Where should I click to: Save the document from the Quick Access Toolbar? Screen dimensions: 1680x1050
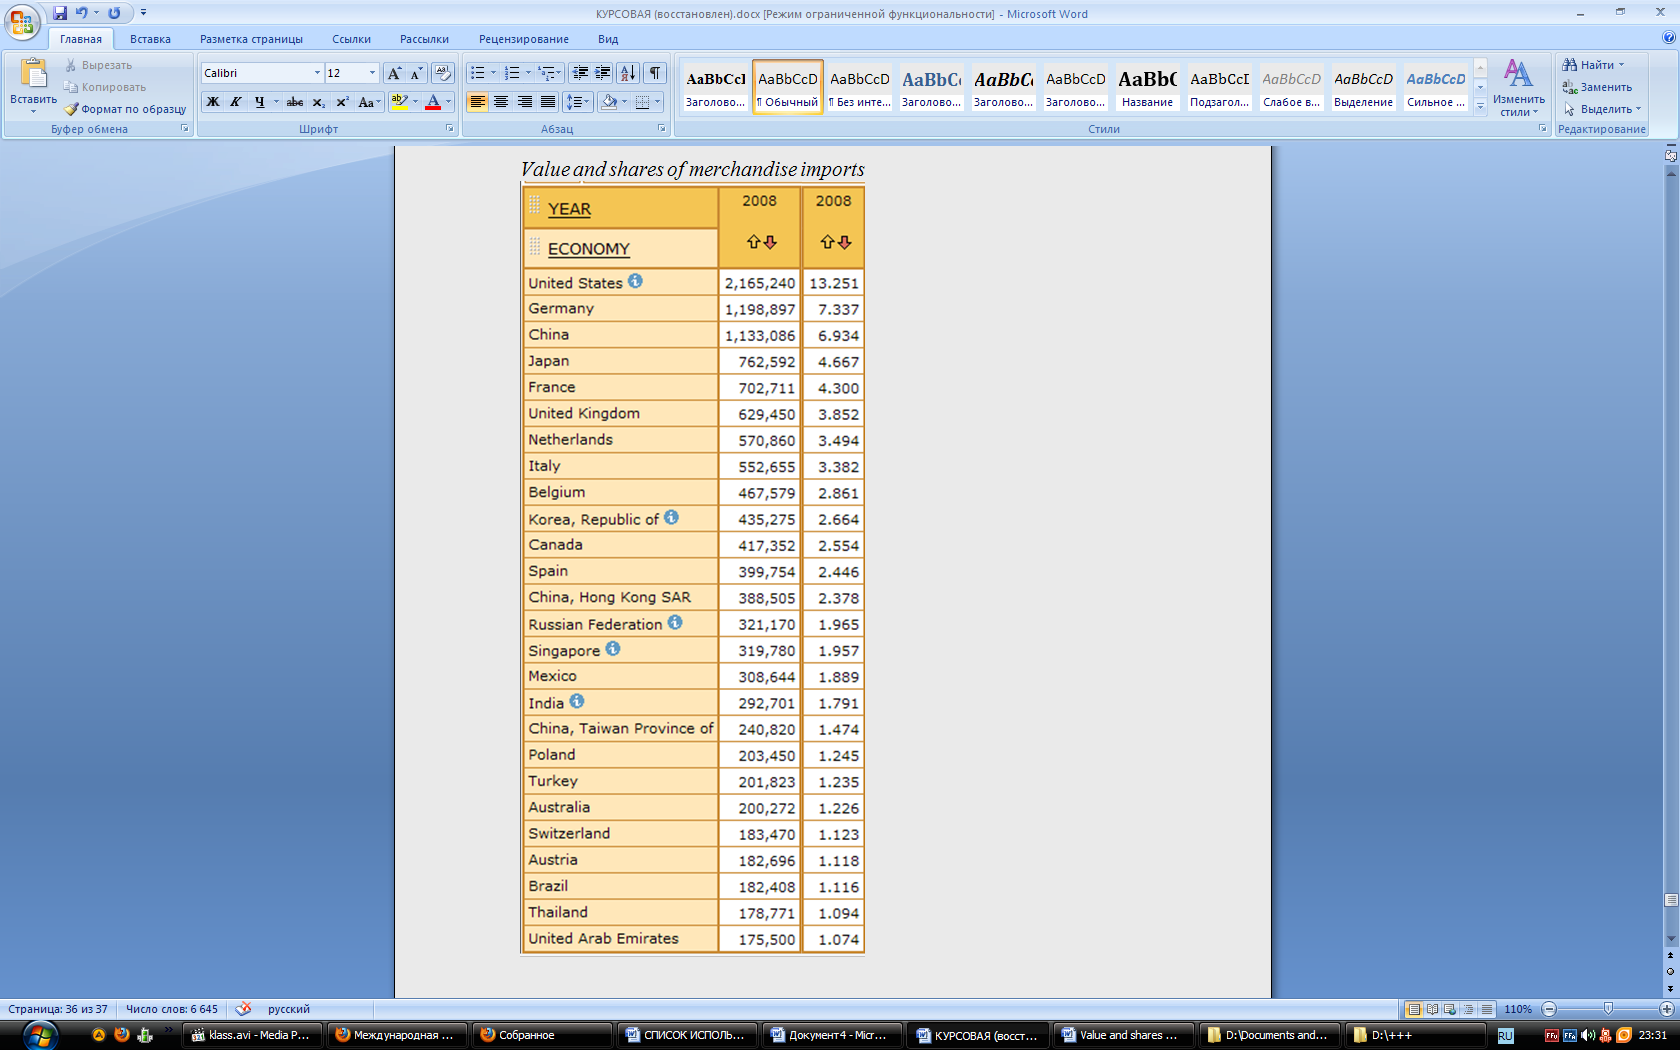pos(60,13)
